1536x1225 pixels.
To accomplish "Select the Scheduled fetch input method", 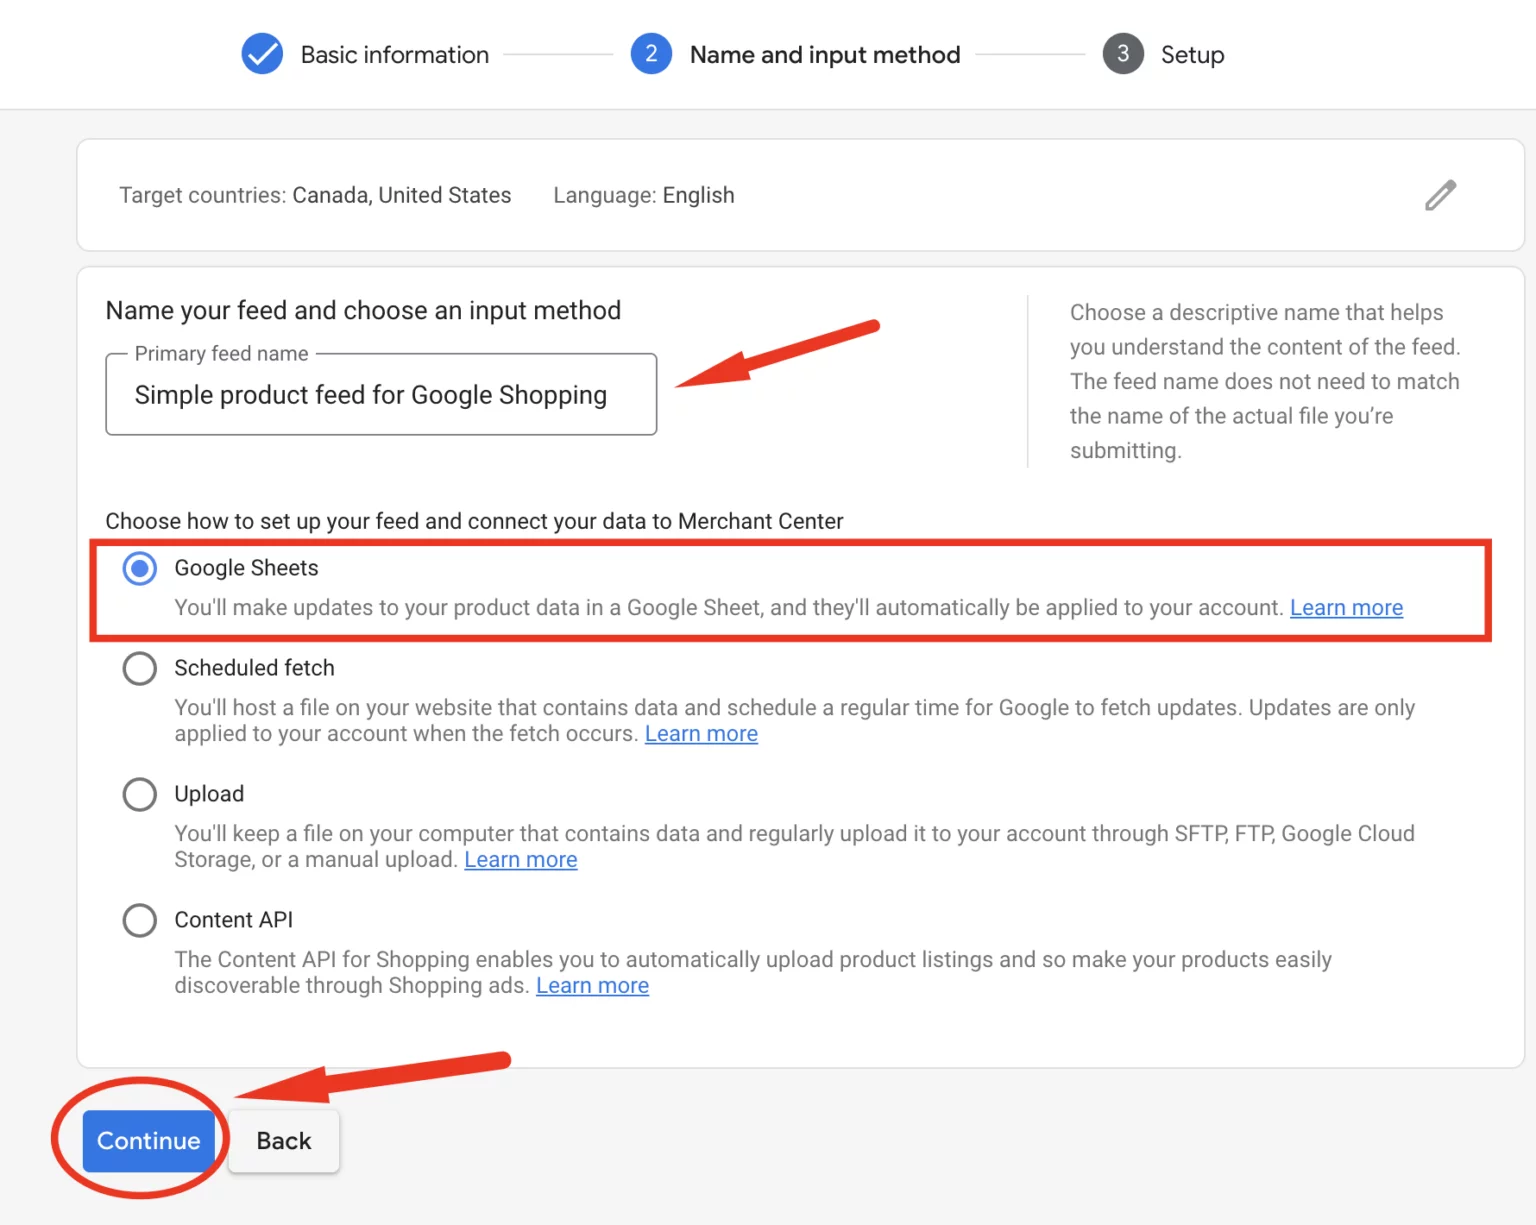I will [140, 668].
